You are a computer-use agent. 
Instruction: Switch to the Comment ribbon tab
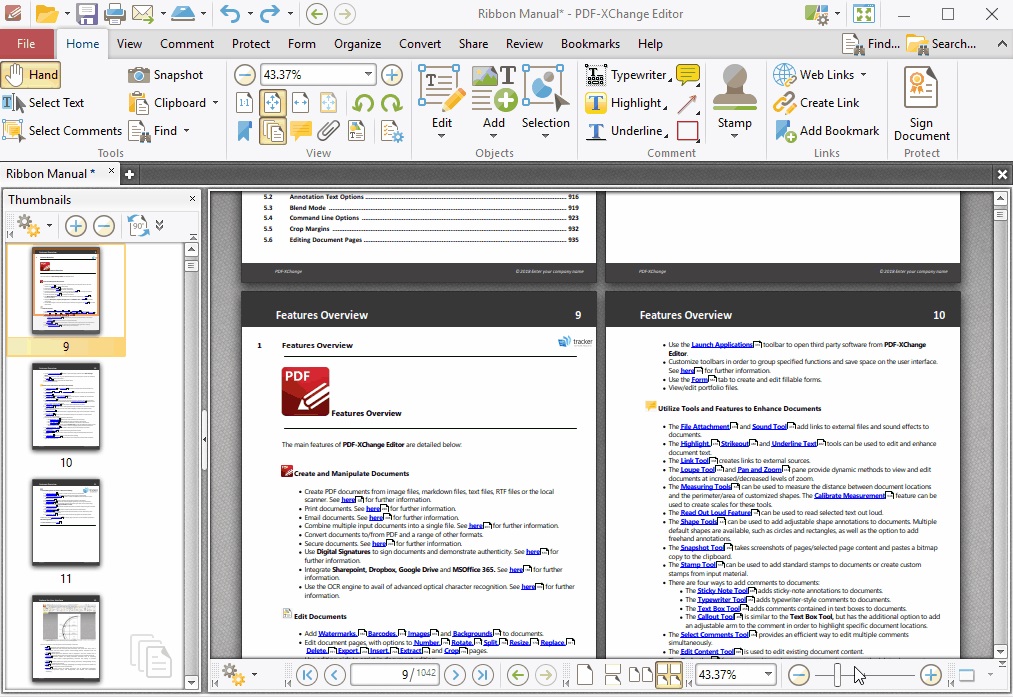point(187,43)
